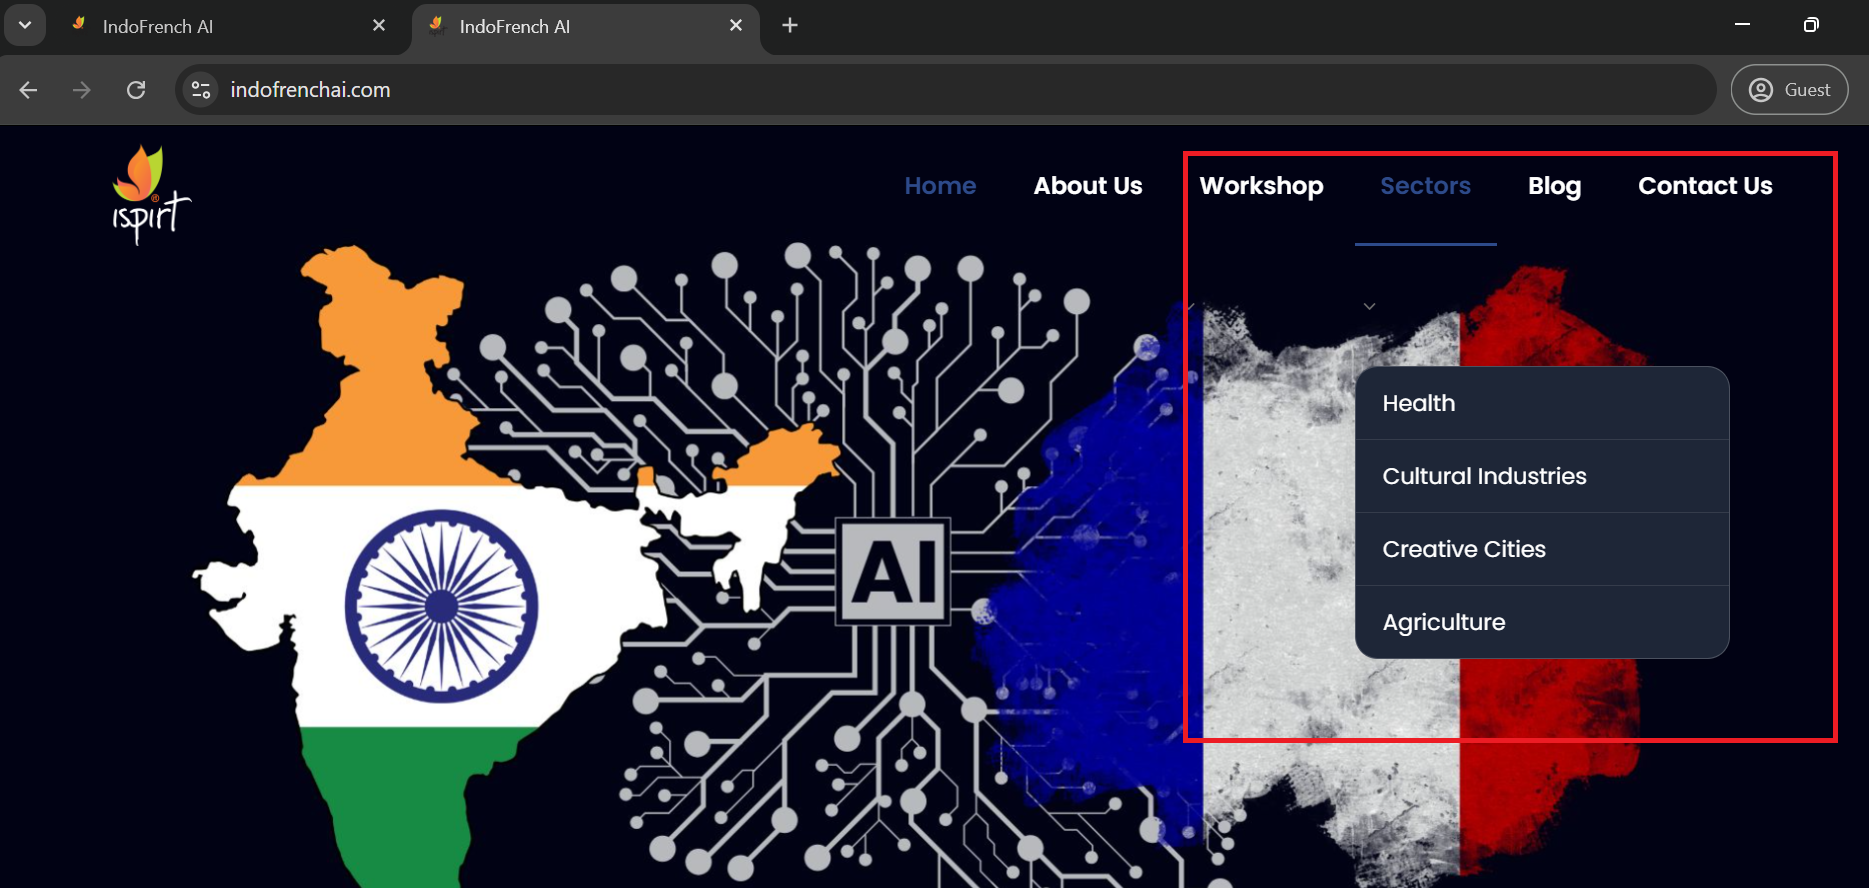The height and width of the screenshot is (888, 1869).
Task: Open the Agriculture sector page
Action: click(1542, 622)
